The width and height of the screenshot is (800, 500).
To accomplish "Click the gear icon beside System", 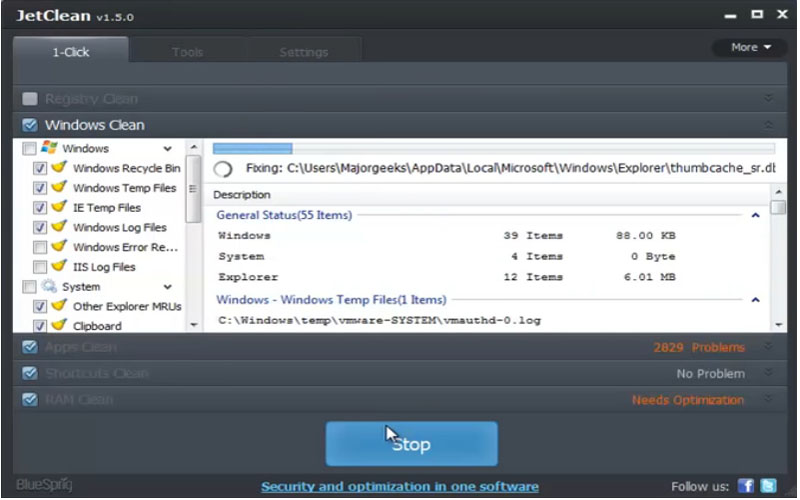I will pos(49,286).
